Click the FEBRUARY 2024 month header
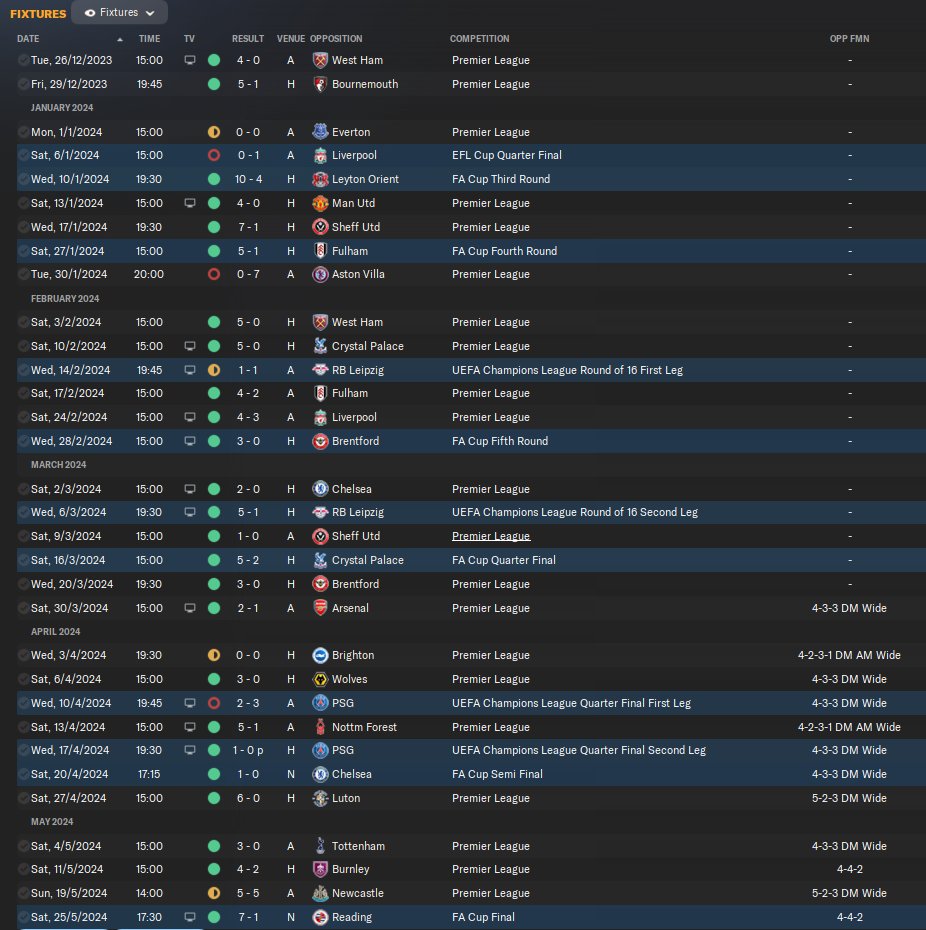Screen dimensions: 926x930 pos(65,298)
